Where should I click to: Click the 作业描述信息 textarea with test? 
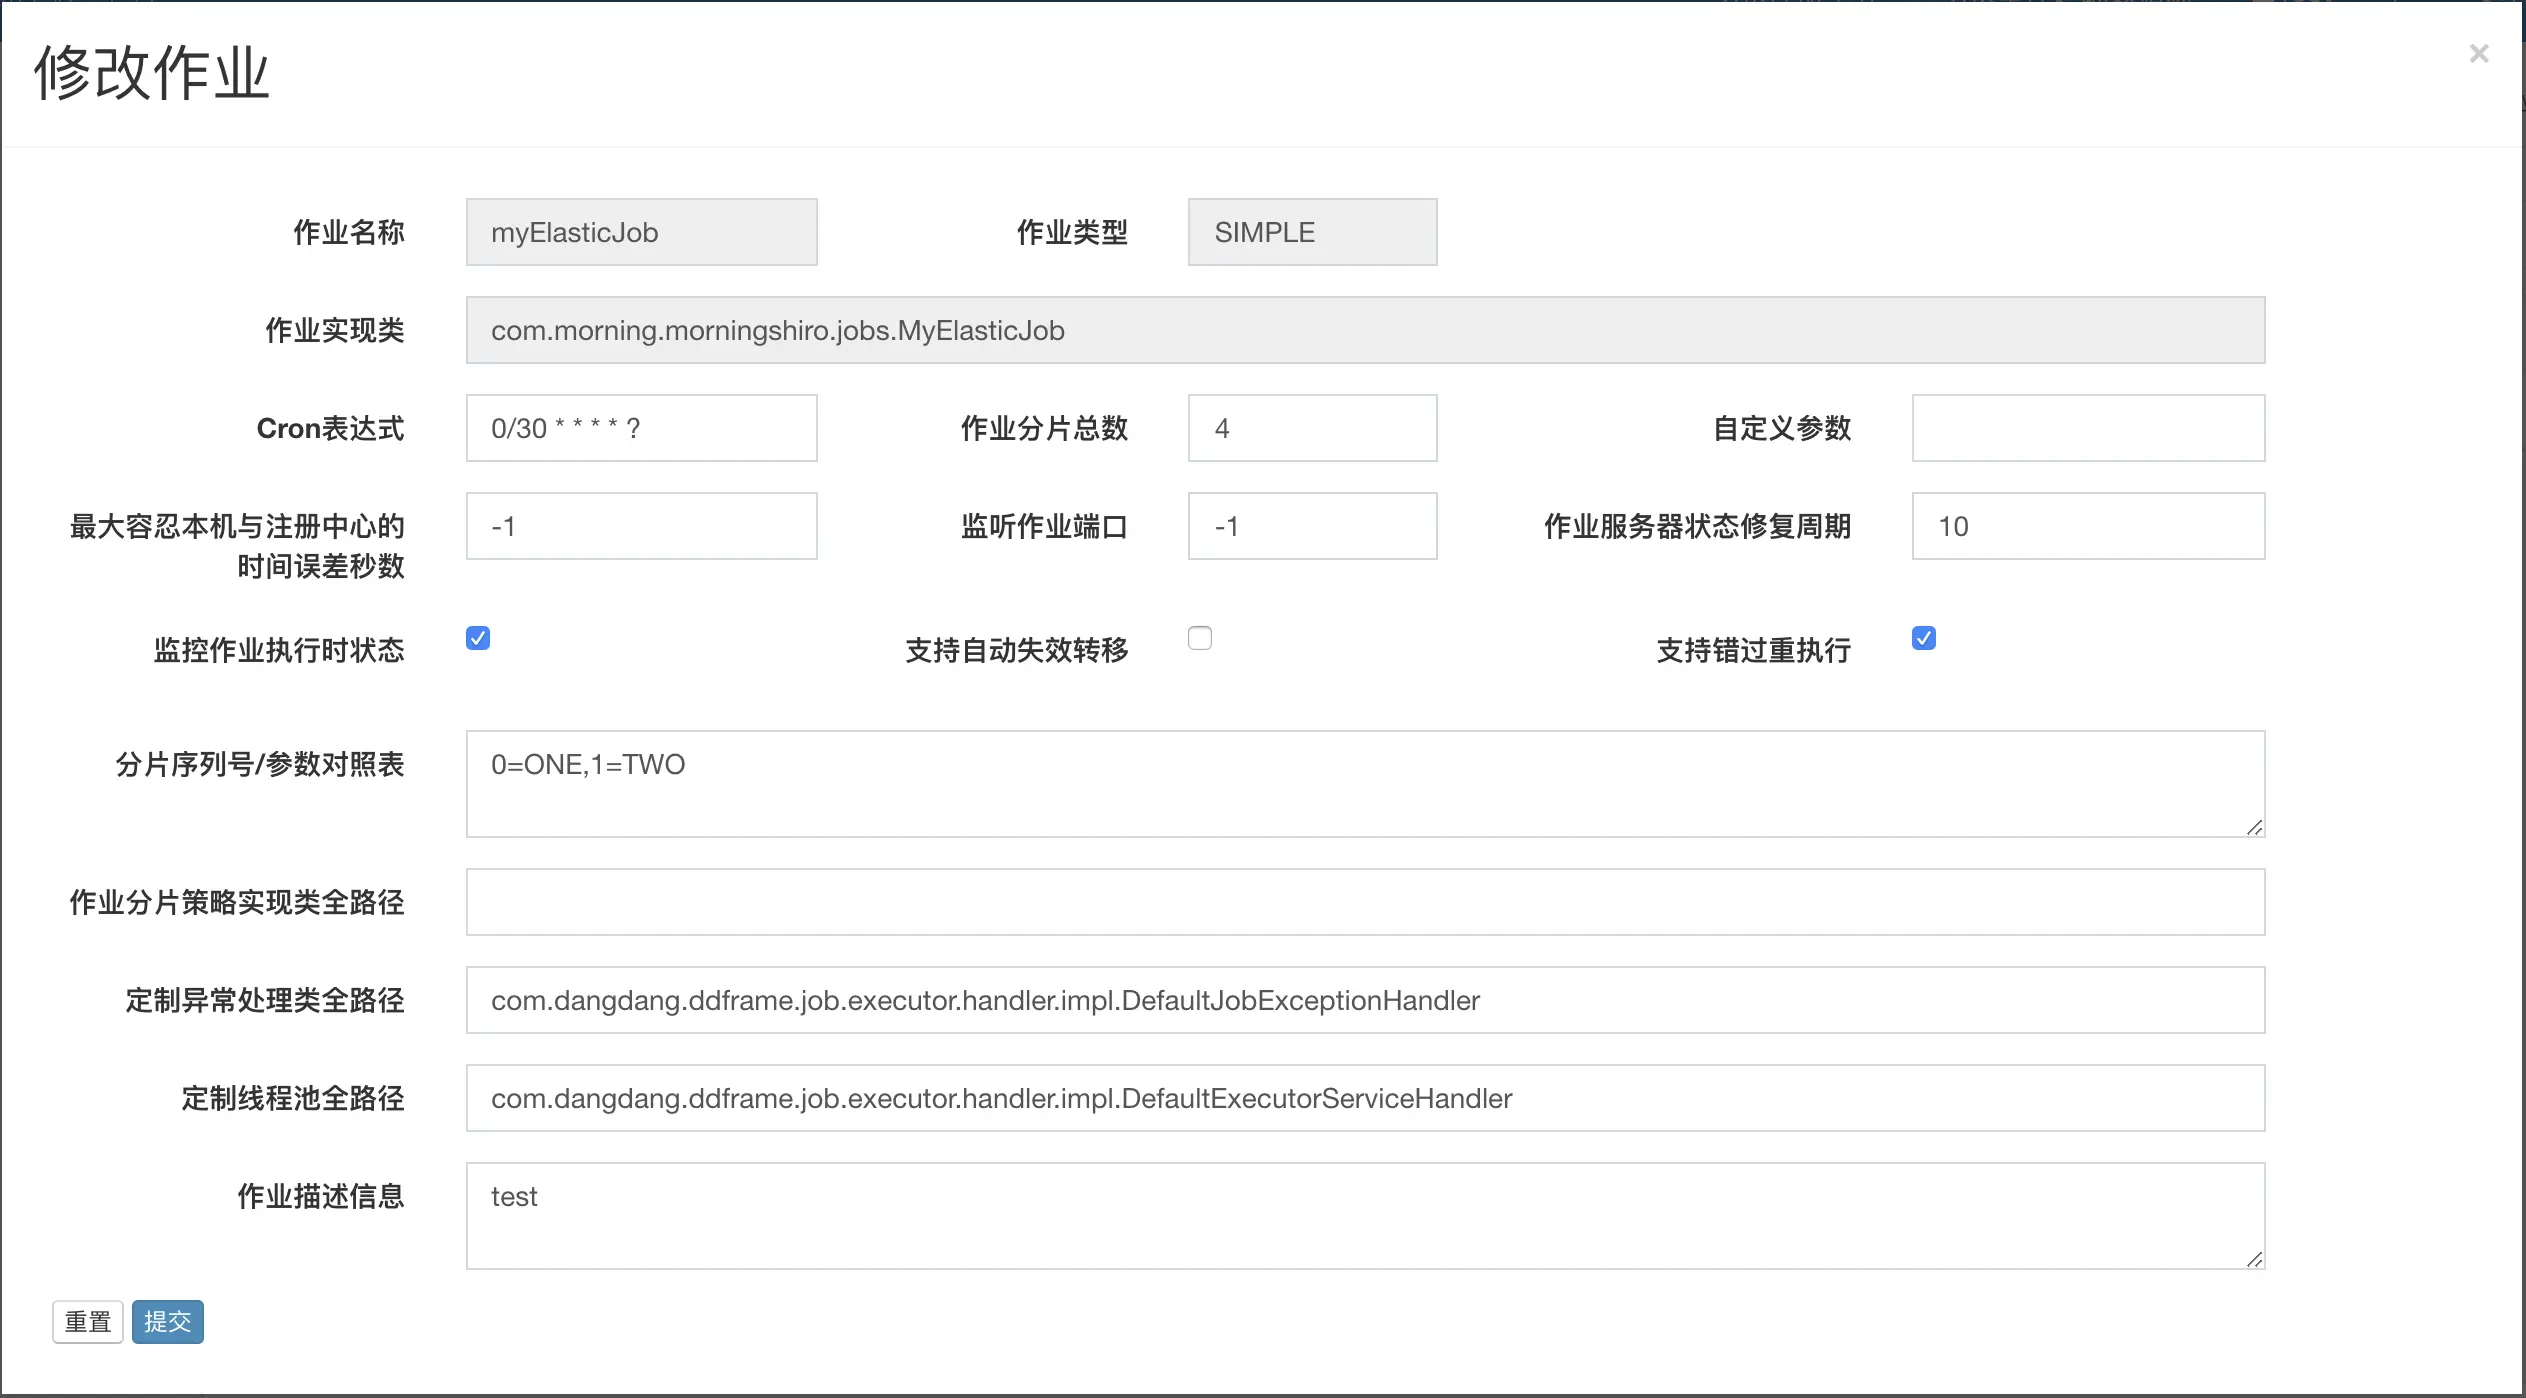(x=1365, y=1216)
